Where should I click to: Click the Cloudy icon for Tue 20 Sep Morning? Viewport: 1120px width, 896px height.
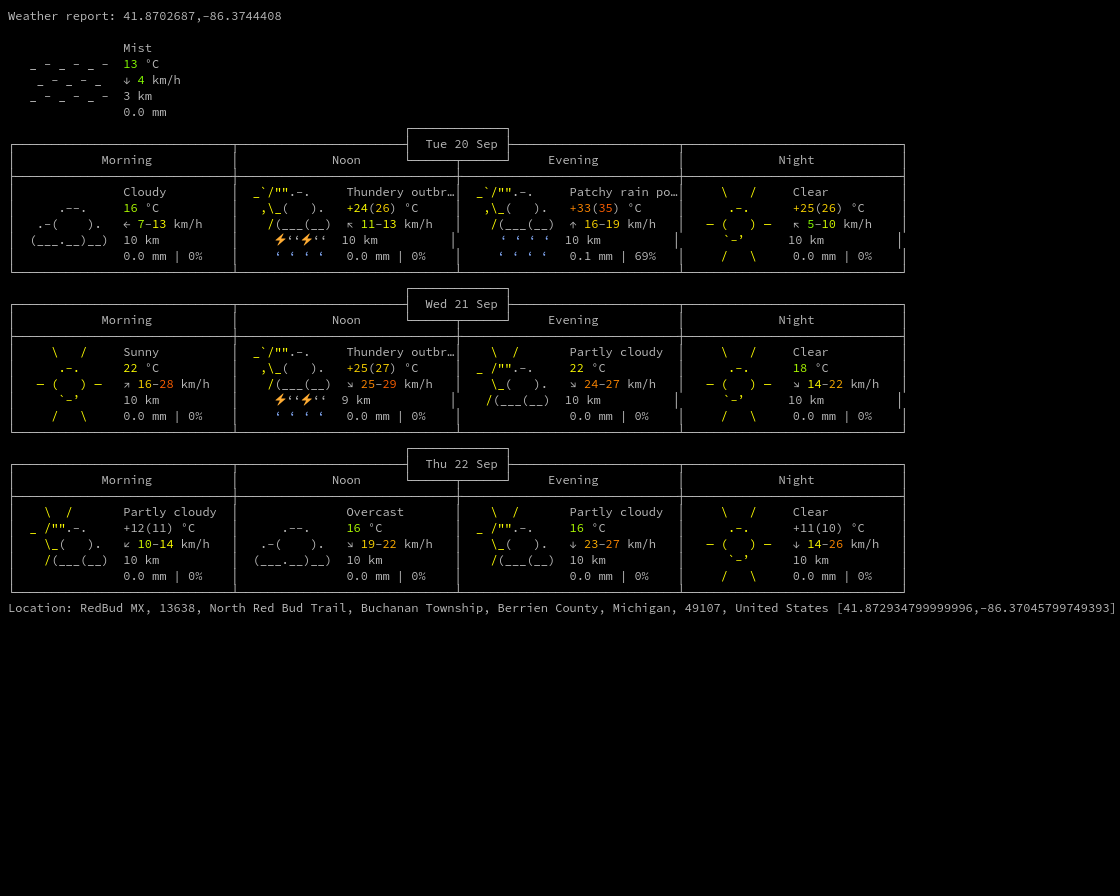(x=69, y=224)
